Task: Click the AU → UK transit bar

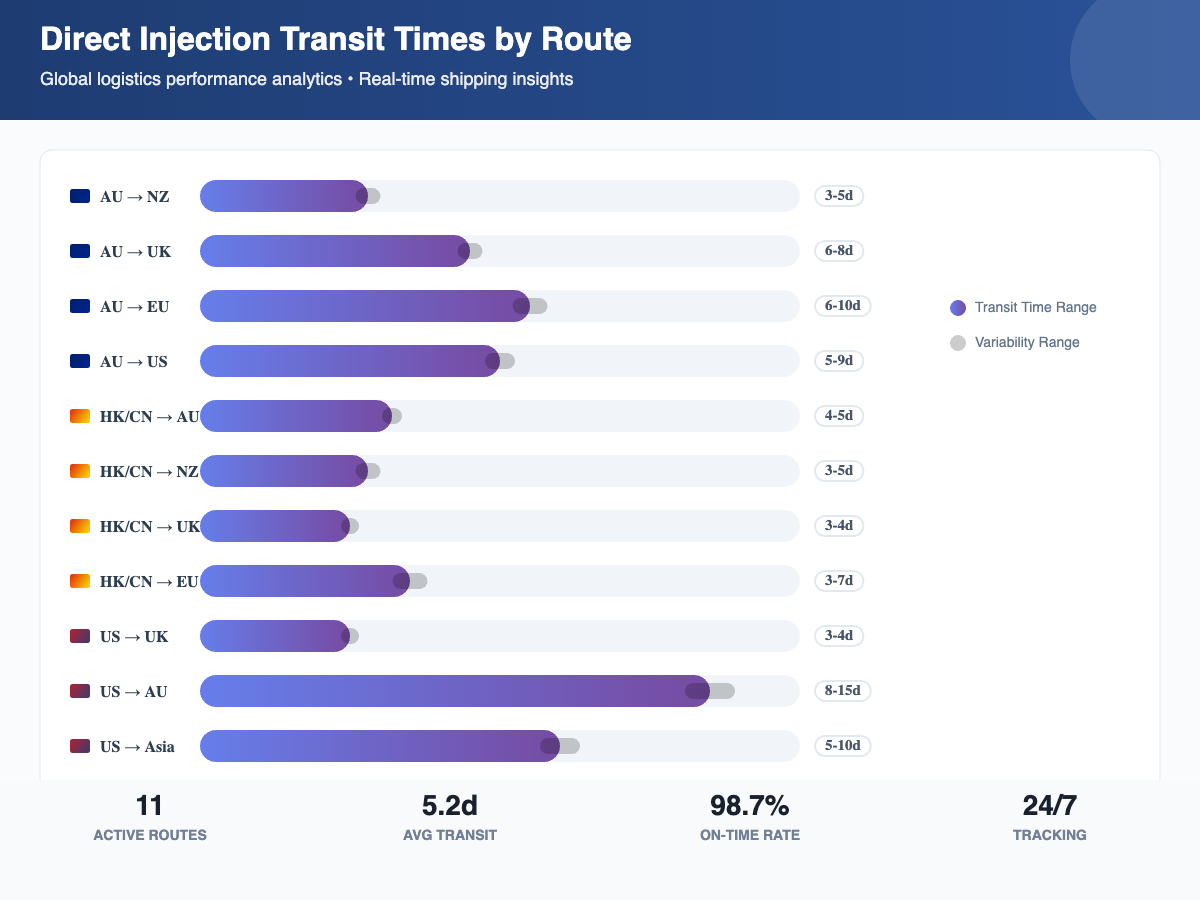Action: tap(334, 251)
